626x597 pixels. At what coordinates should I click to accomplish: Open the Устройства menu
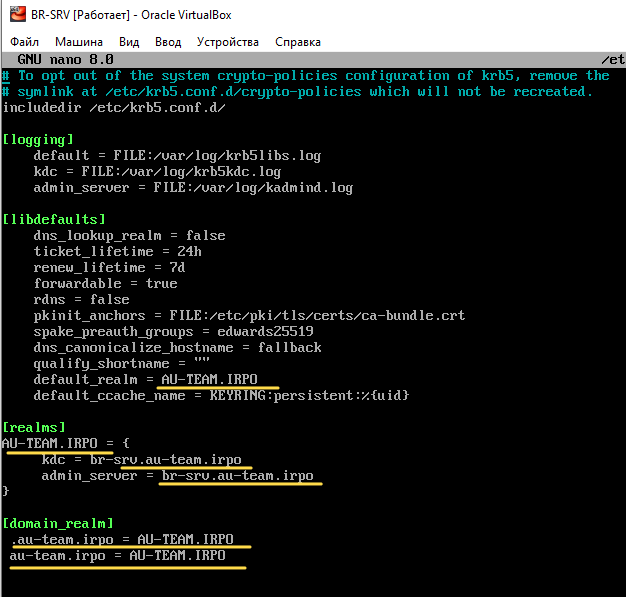tap(228, 42)
